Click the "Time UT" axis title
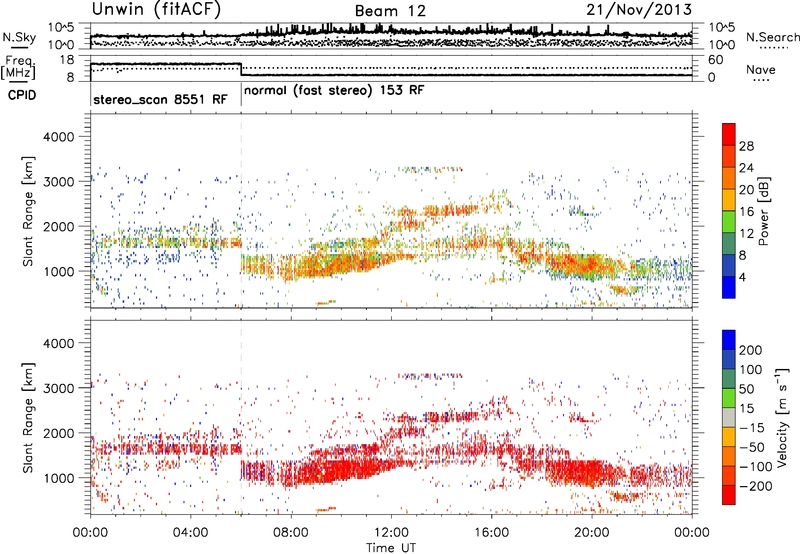Image resolution: width=800 pixels, height=554 pixels. coord(391,548)
